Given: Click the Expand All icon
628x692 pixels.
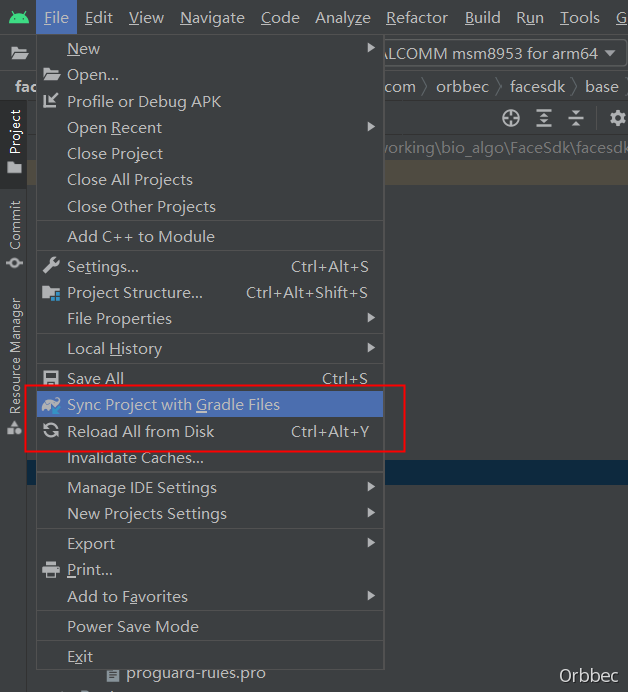Looking at the screenshot, I should (x=544, y=118).
